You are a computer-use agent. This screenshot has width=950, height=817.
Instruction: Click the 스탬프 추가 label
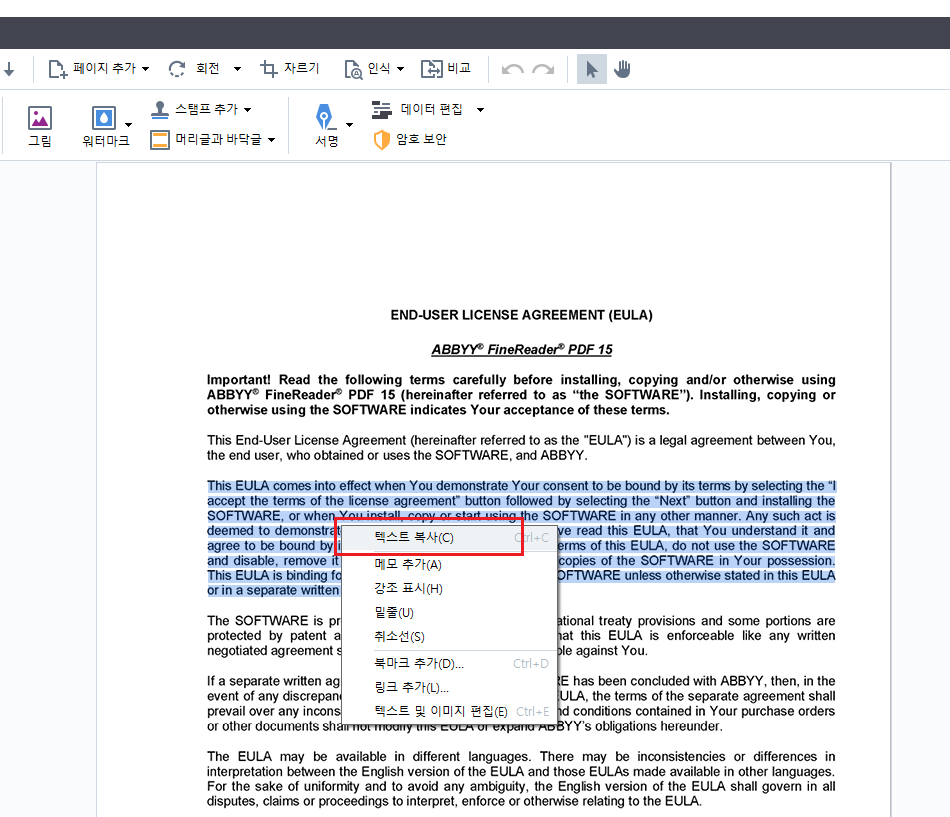coord(207,109)
